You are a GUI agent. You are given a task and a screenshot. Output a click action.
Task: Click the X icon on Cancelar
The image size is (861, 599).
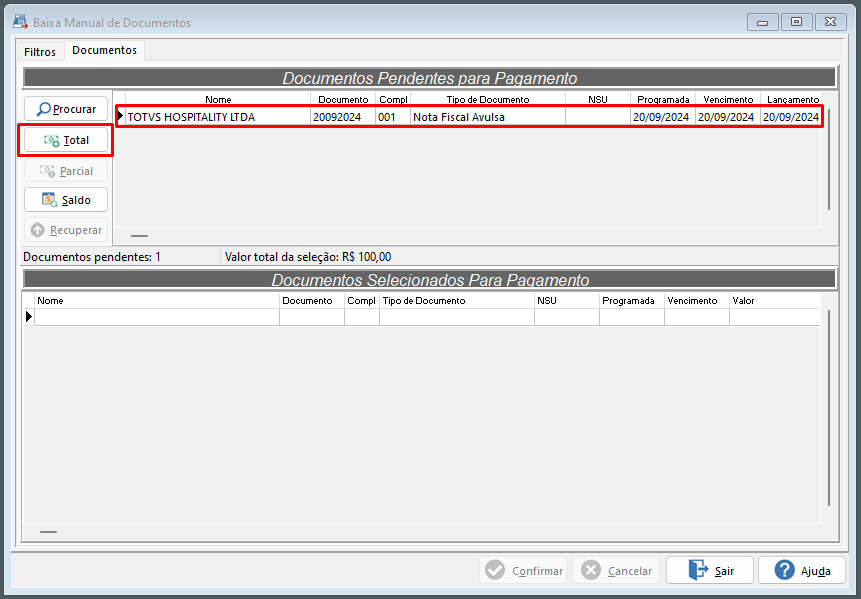click(591, 570)
